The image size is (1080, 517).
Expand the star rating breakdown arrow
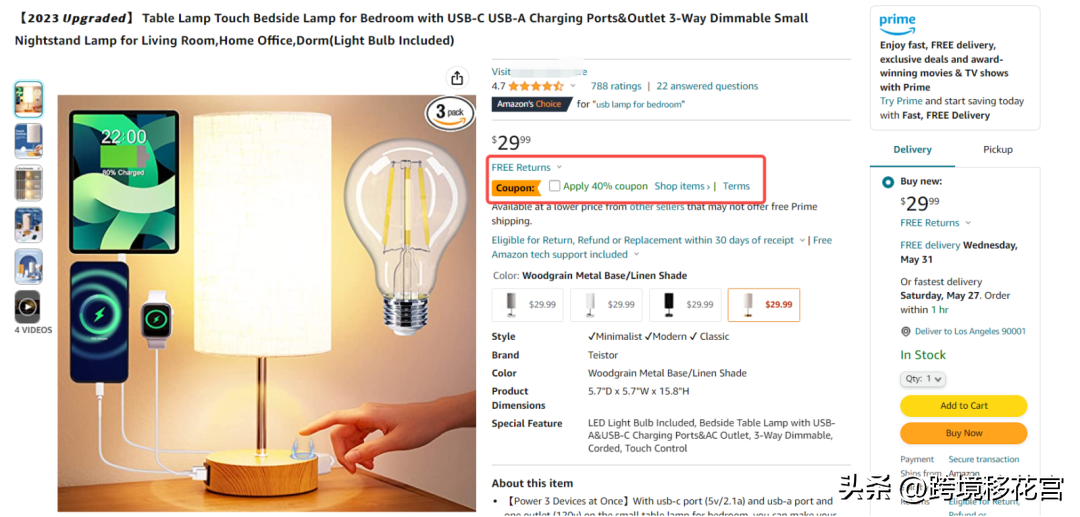pyautogui.click(x=573, y=87)
